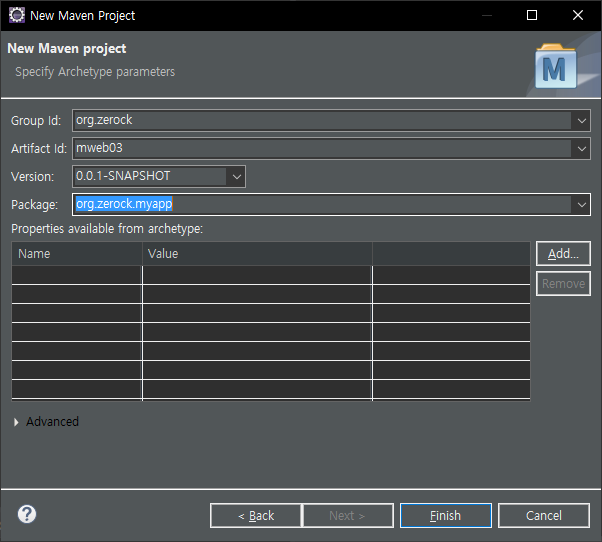Click the Add... button
The image size is (602, 542).
(x=563, y=254)
